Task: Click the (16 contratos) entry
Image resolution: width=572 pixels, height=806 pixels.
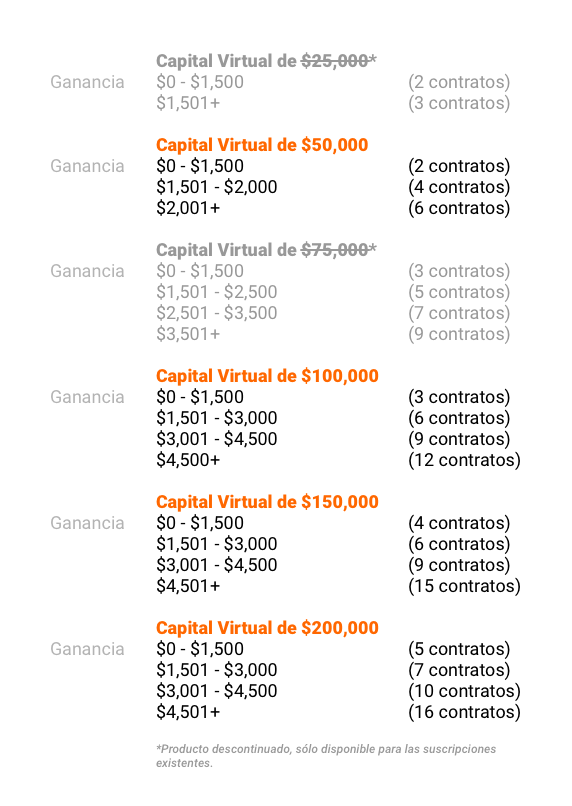Action: coord(464,711)
